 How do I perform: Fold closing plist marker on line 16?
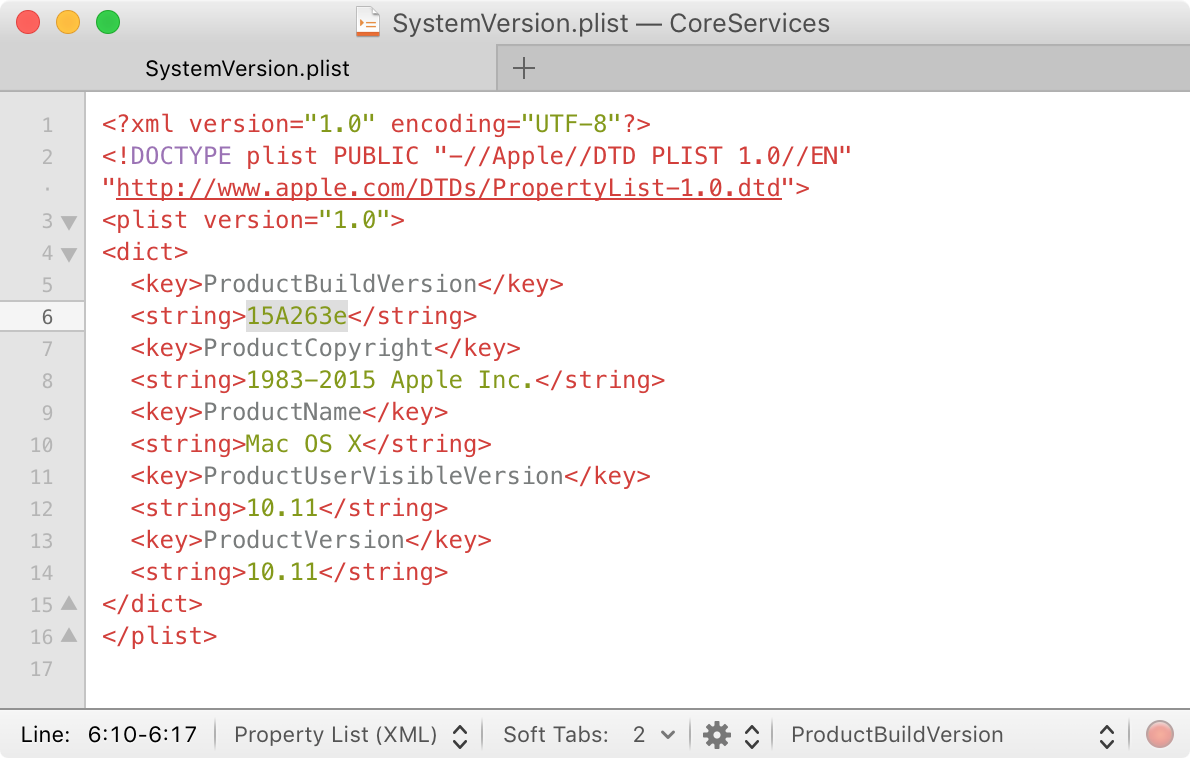coord(69,635)
